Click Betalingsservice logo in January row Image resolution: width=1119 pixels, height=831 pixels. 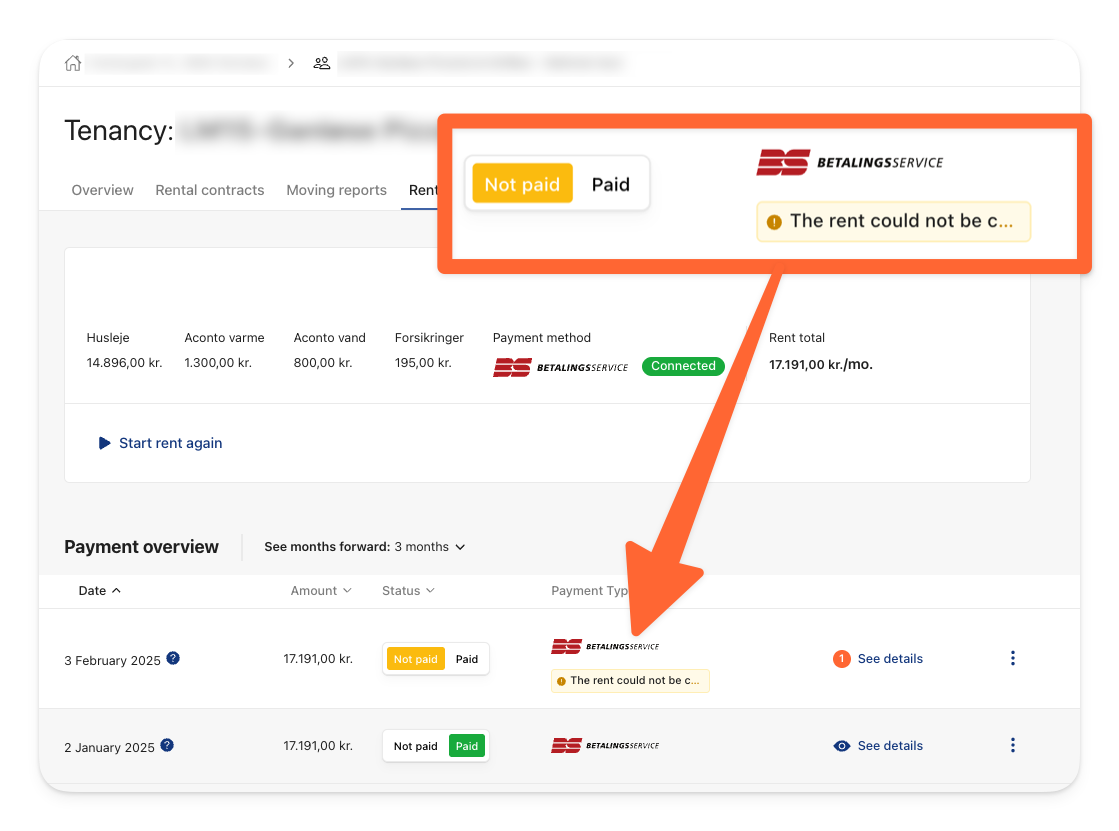coord(605,745)
